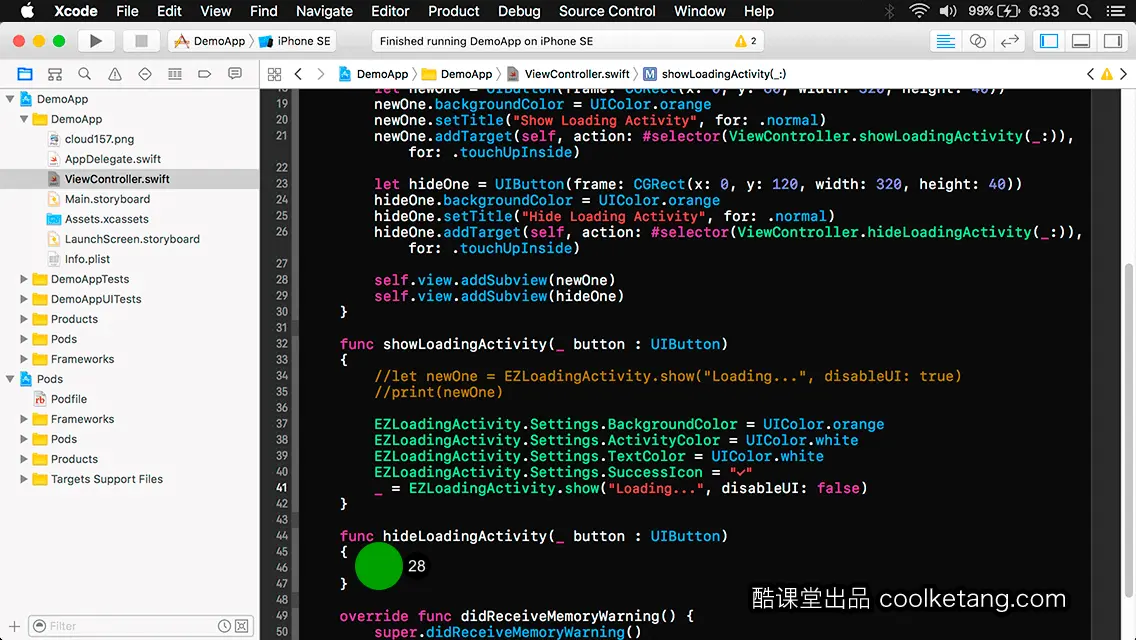Click the jump bar warning icon
This screenshot has height=640, width=1136.
point(1107,74)
